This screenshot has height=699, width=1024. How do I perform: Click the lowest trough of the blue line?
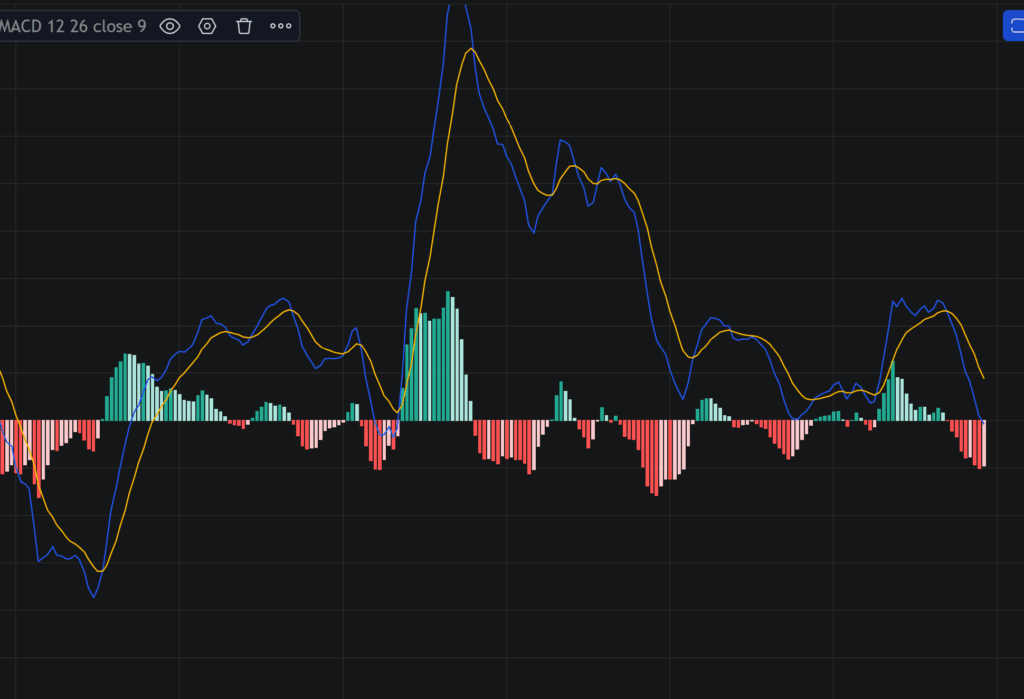(92, 597)
